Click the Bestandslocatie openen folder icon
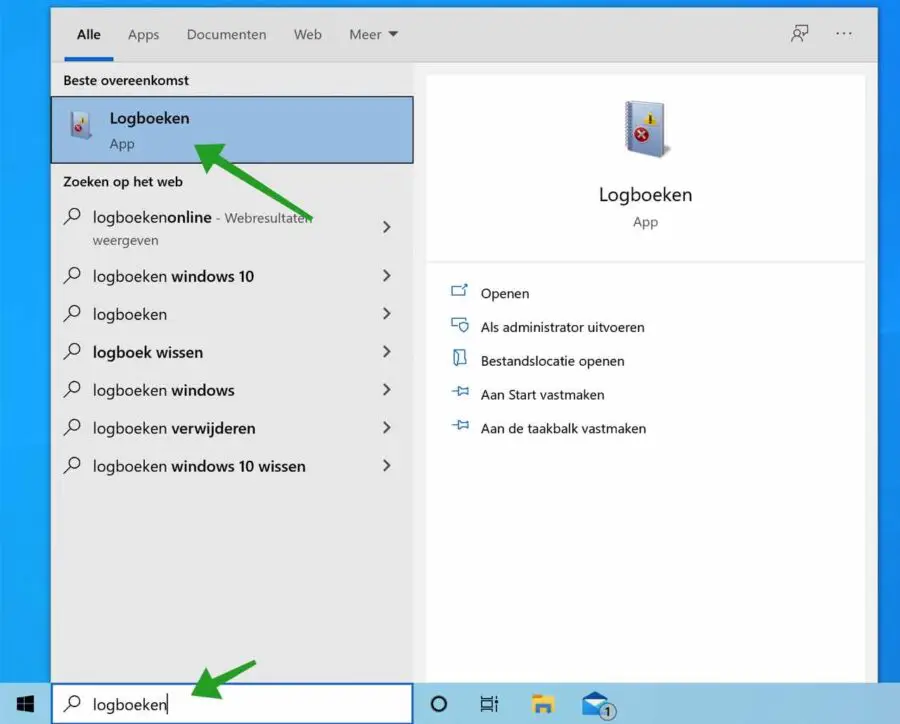The height and width of the screenshot is (724, 900). [x=459, y=358]
